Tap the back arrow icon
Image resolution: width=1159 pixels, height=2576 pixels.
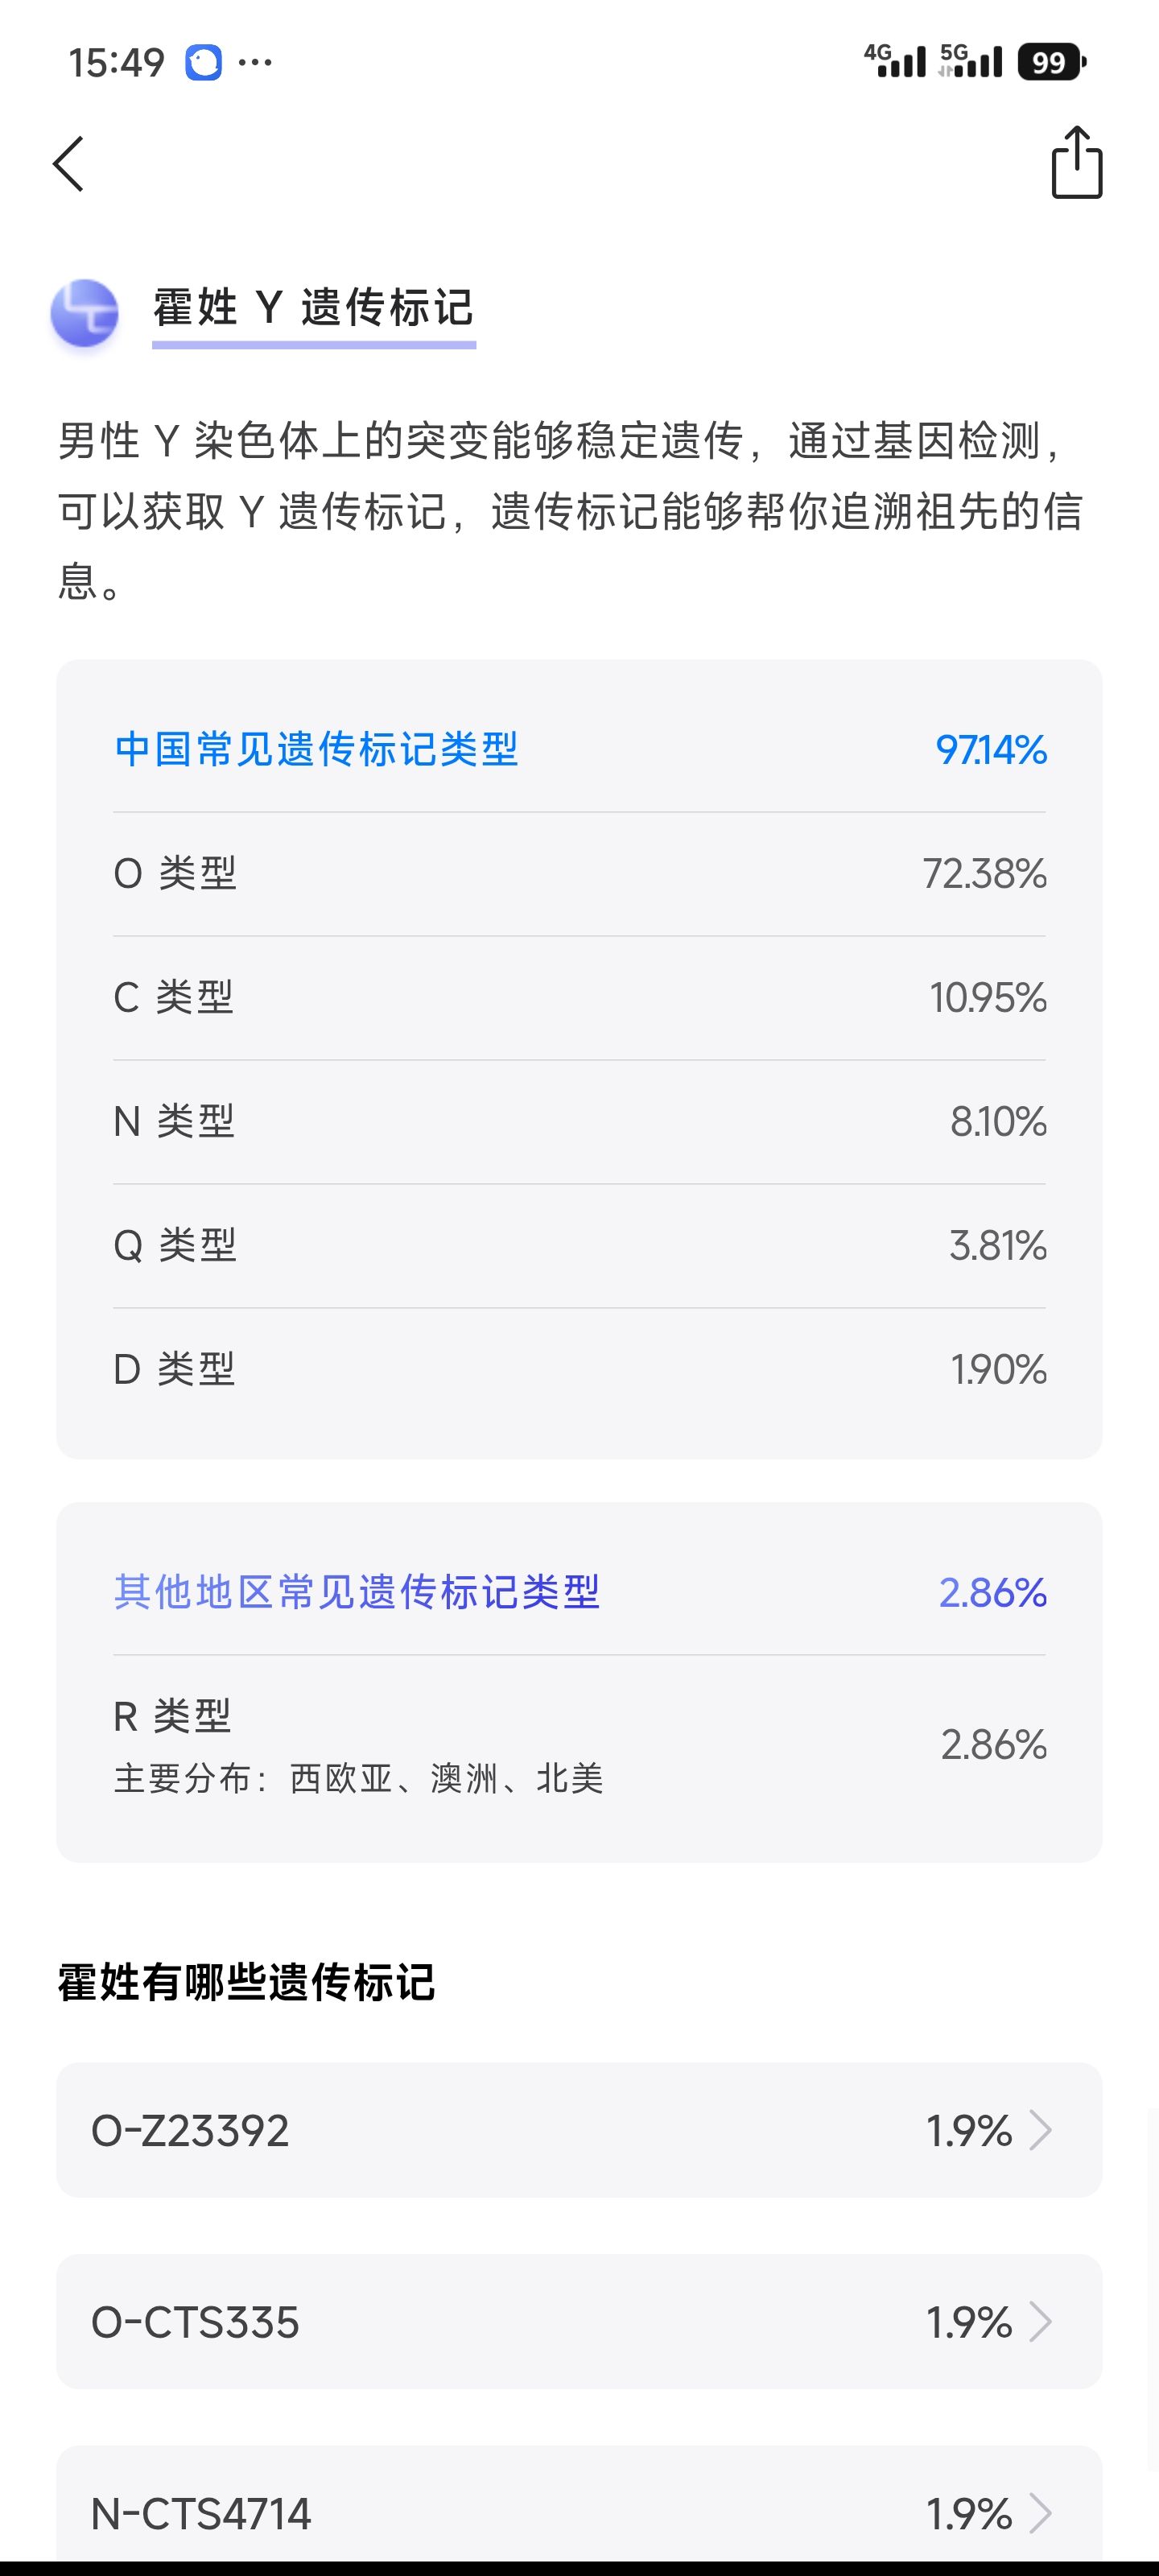point(68,164)
